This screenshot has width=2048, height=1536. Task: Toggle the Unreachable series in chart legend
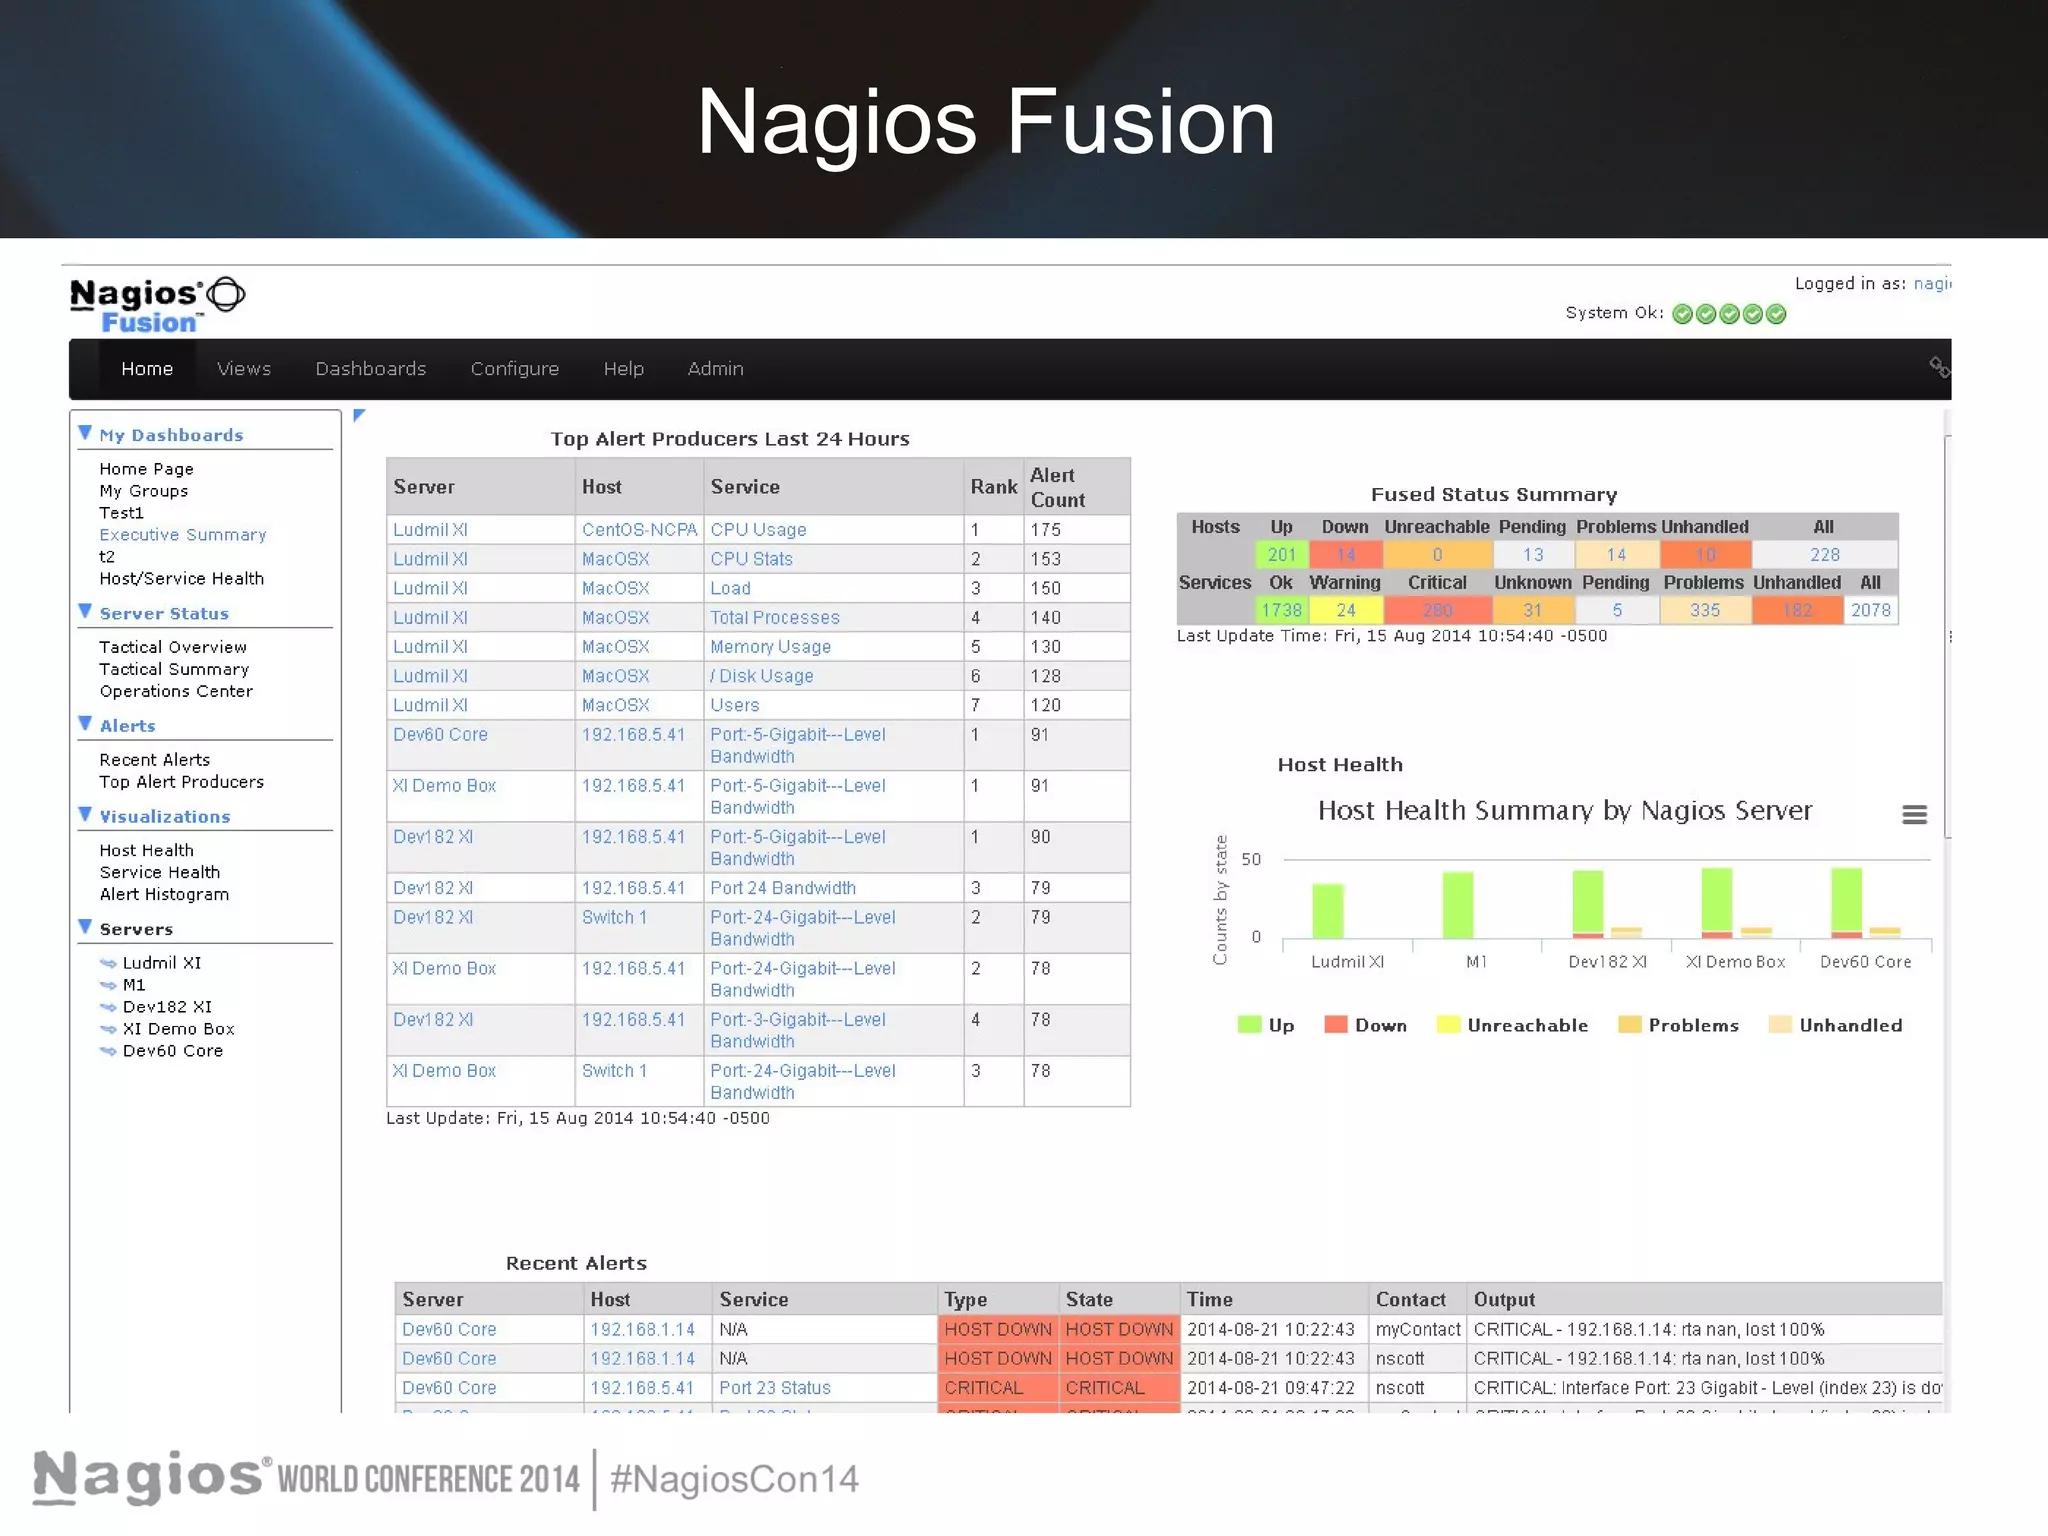1512,1025
